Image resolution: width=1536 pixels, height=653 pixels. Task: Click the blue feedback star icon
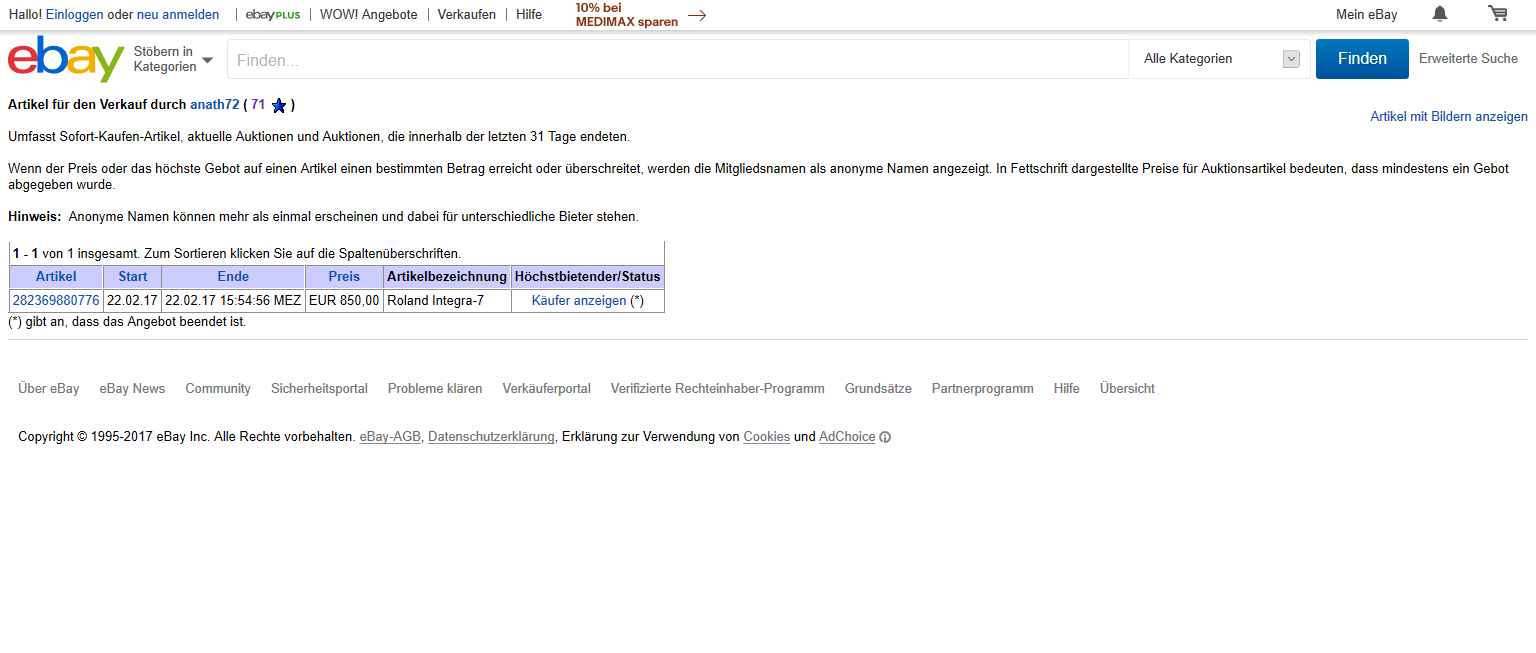279,105
